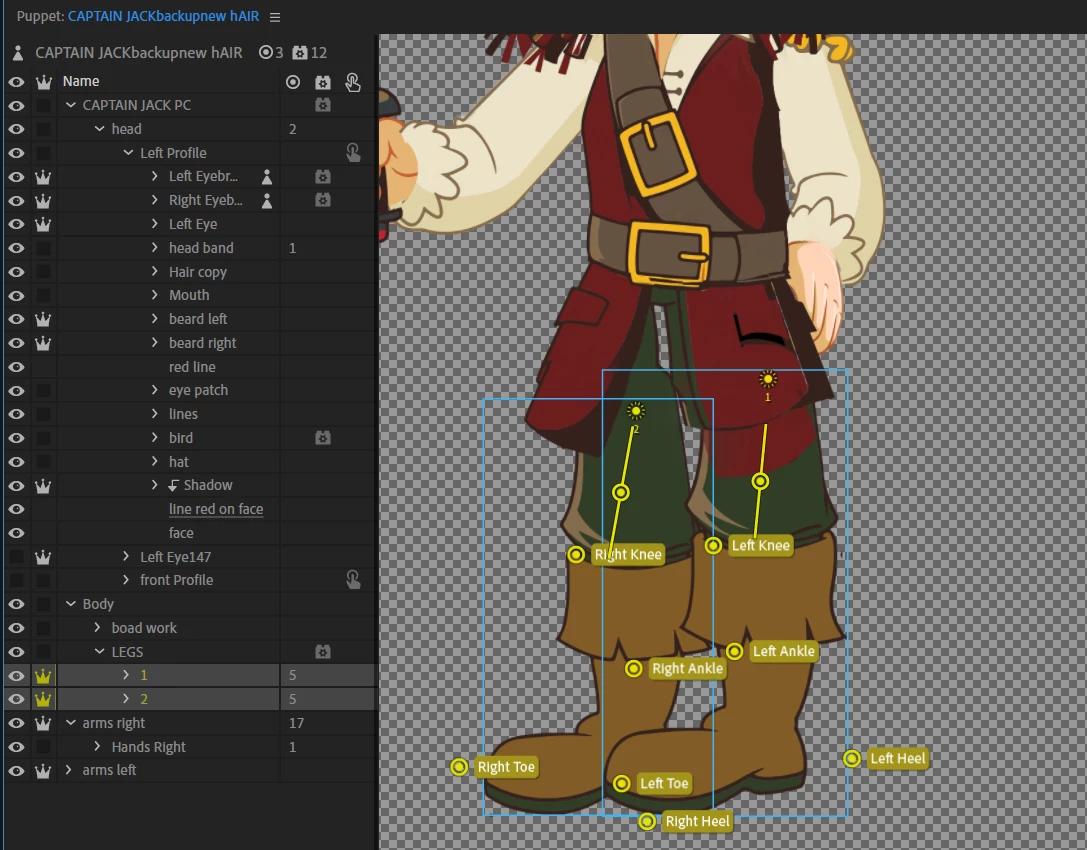Image resolution: width=1087 pixels, height=850 pixels.
Task: Toggle yellow crown on layer 2 row
Action: (x=43, y=699)
